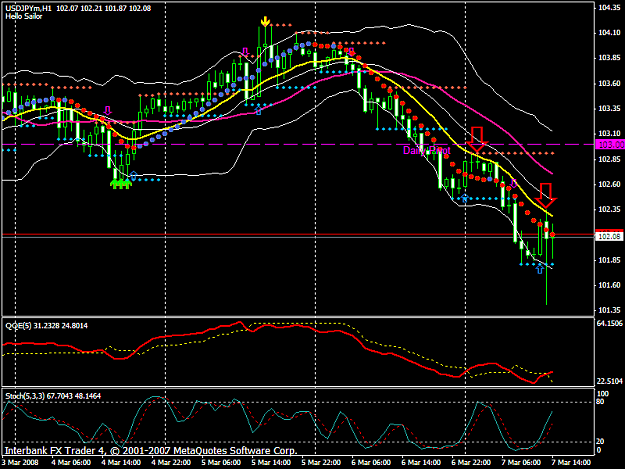625x469 pixels.
Task: Select the 64.1506 QQE scale value
Action: pos(610,323)
